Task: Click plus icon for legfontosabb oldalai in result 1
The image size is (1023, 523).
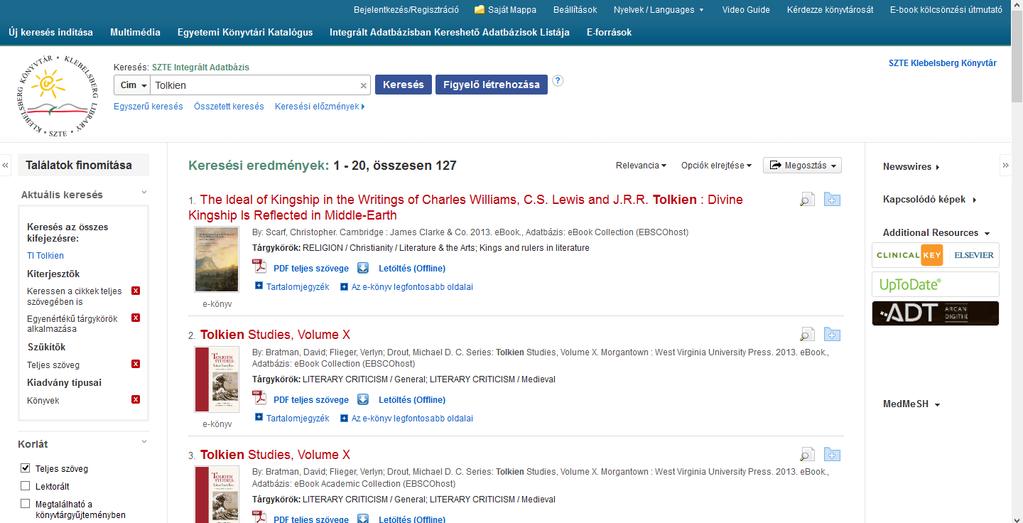Action: 344,286
